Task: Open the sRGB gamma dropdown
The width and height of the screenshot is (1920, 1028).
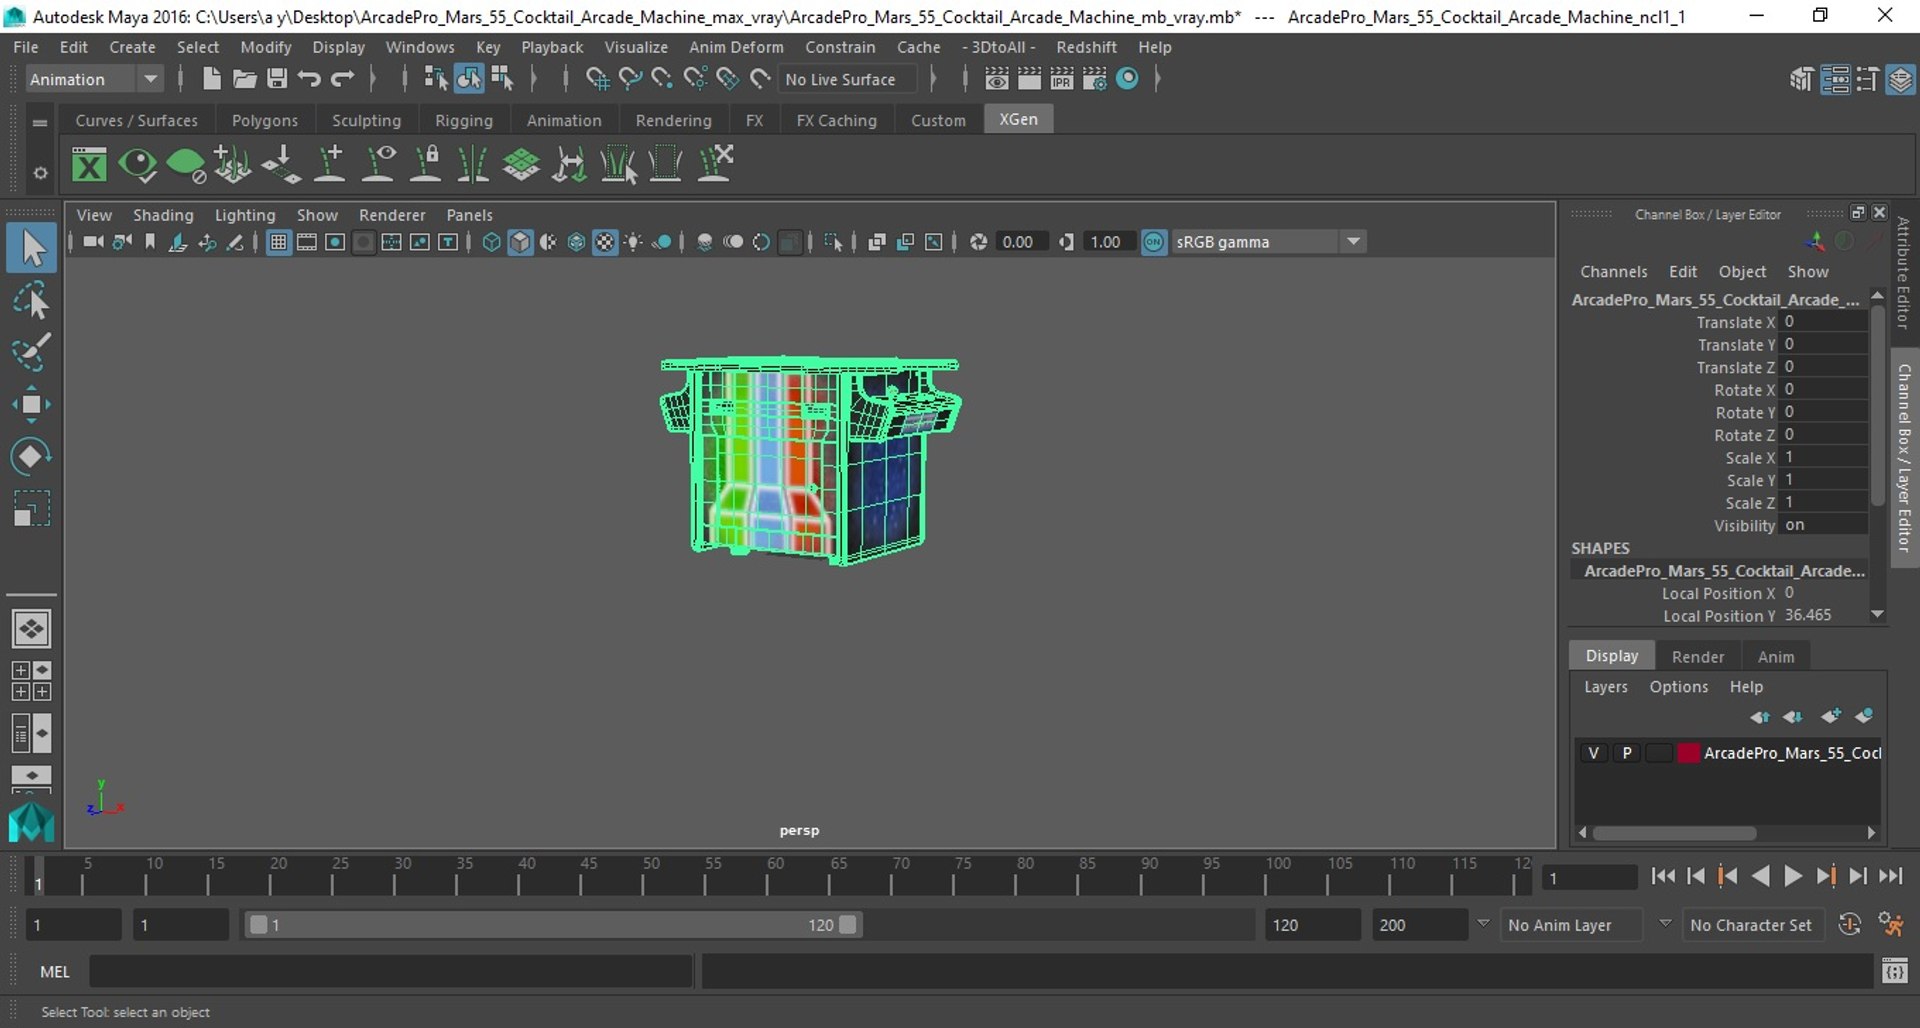Action: pos(1267,242)
